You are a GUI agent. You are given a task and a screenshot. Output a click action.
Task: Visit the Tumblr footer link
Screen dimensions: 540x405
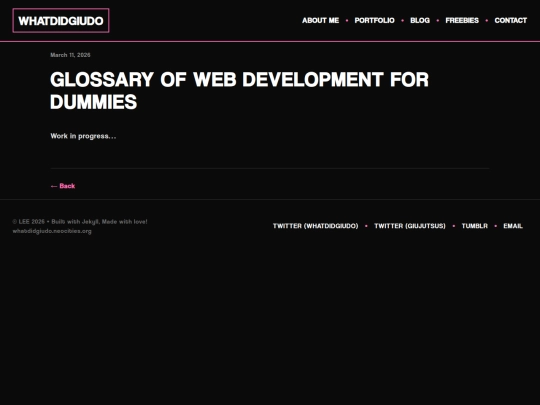click(x=475, y=226)
